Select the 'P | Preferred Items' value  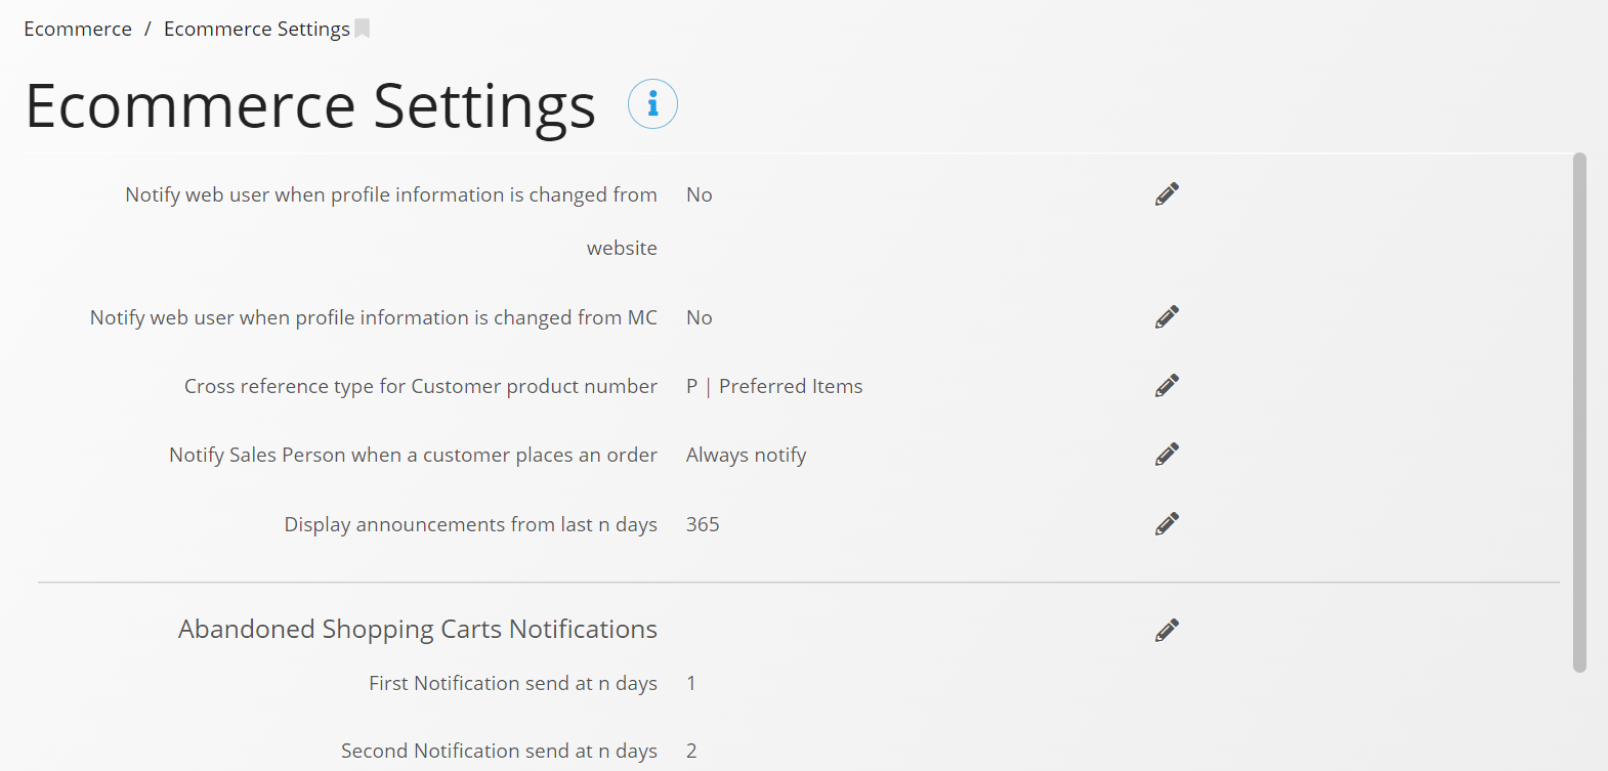coord(774,386)
